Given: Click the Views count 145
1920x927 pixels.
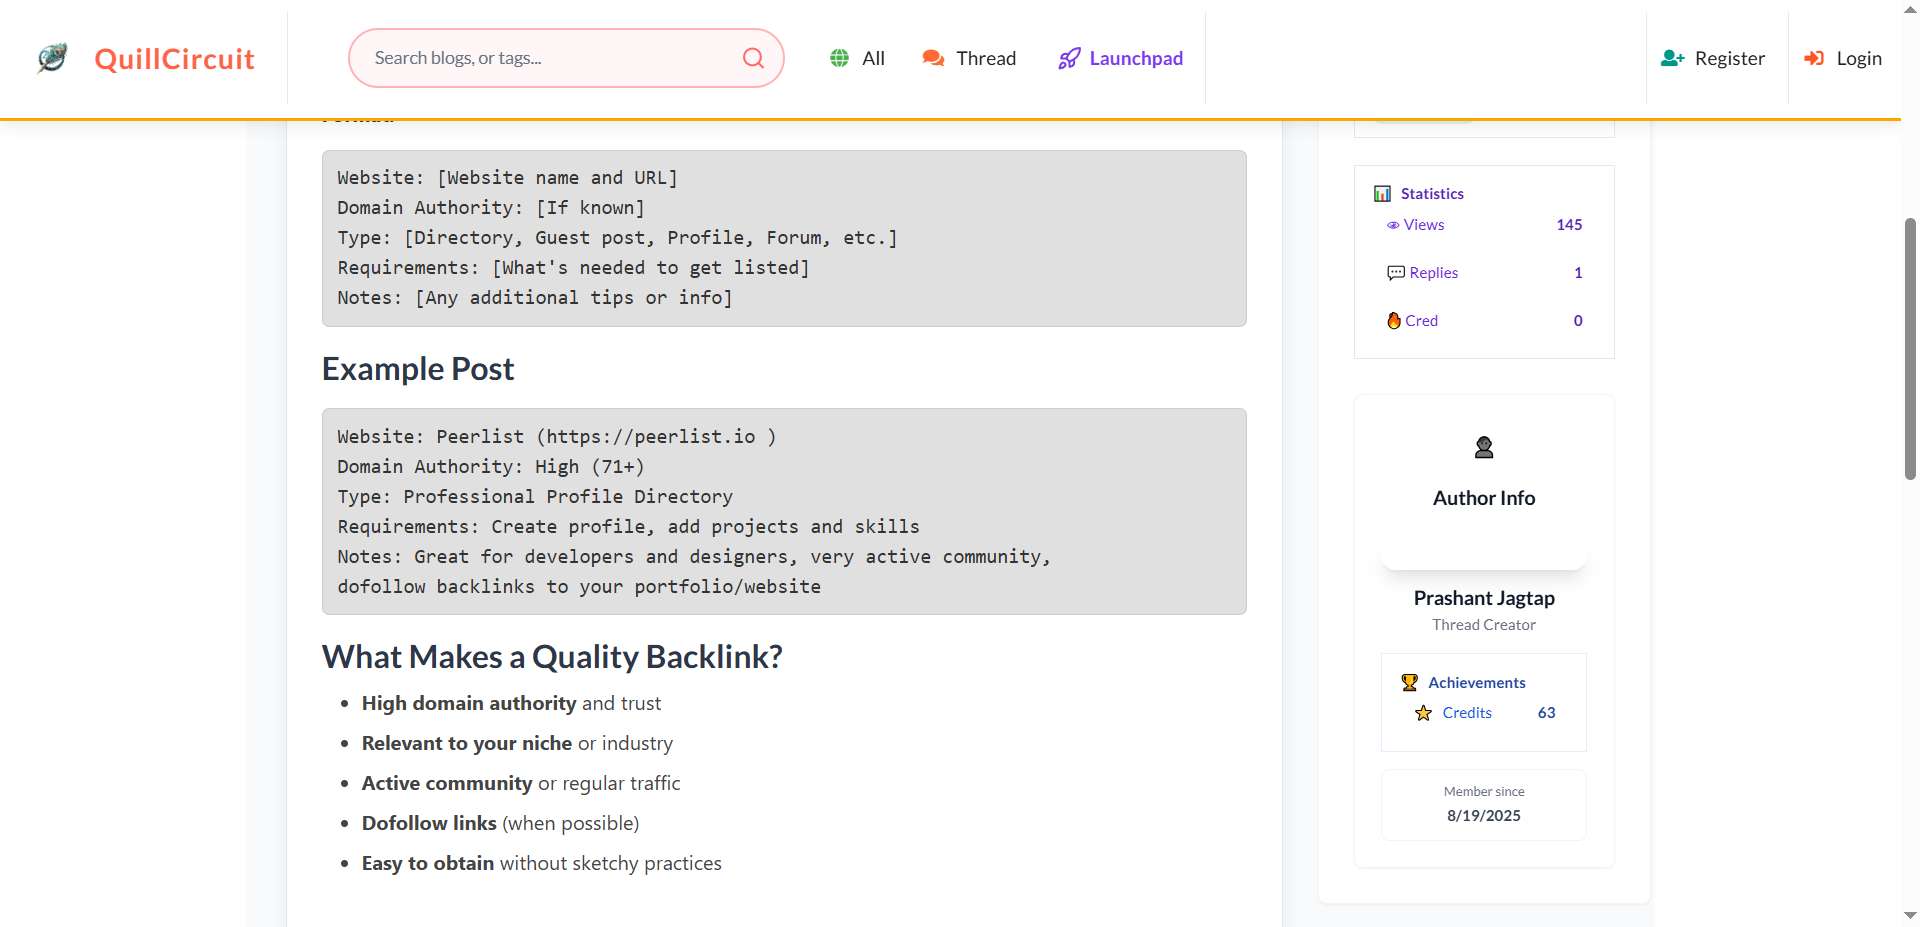Looking at the screenshot, I should pyautogui.click(x=1569, y=225).
